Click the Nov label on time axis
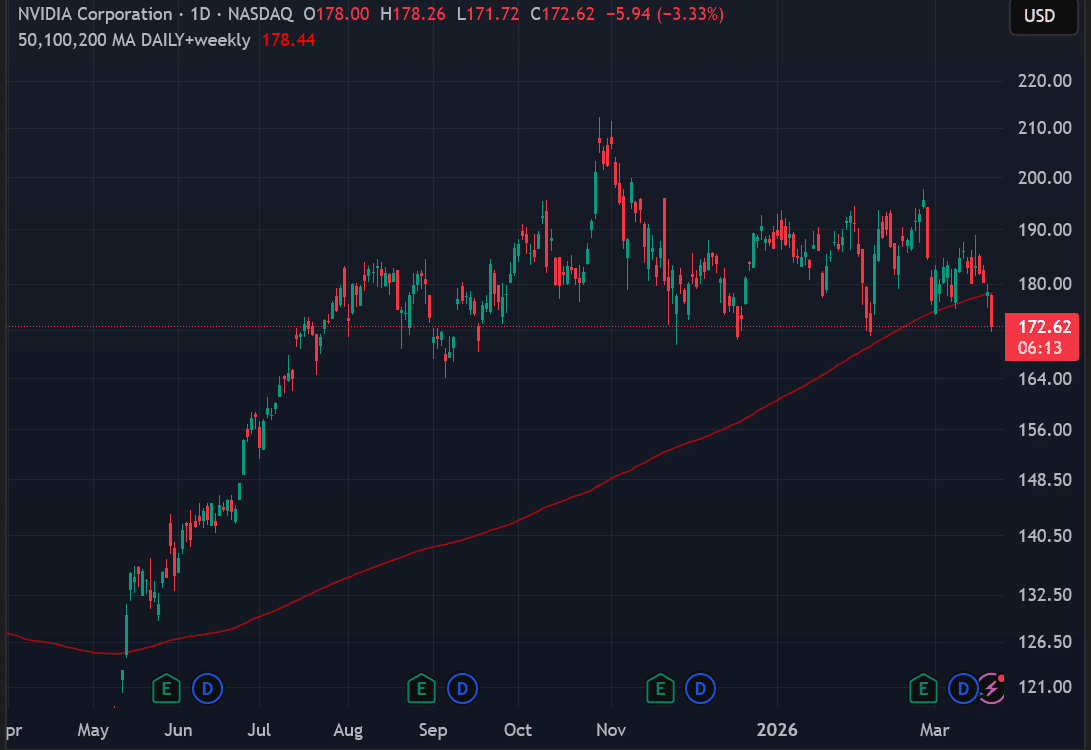Image resolution: width=1091 pixels, height=750 pixels. click(x=610, y=730)
